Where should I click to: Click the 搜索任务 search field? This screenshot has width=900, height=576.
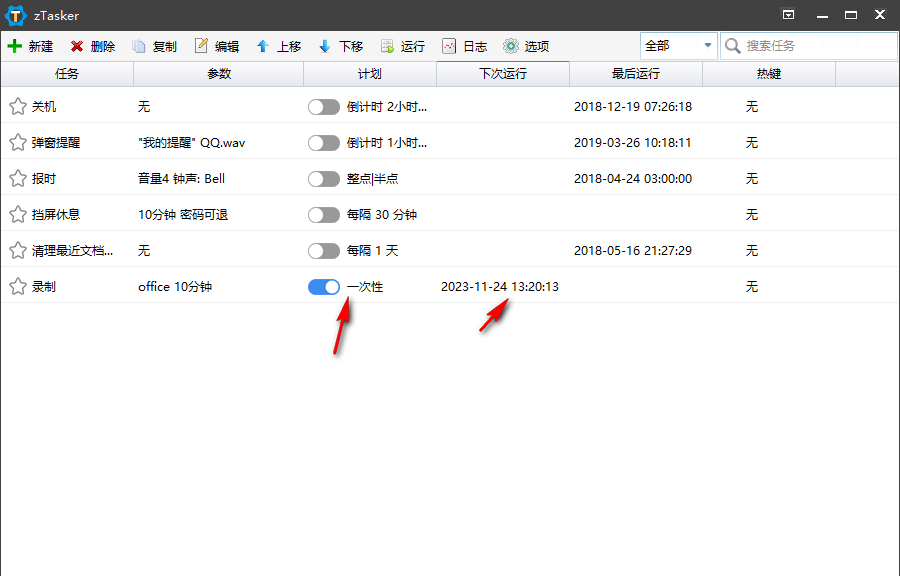(x=809, y=46)
